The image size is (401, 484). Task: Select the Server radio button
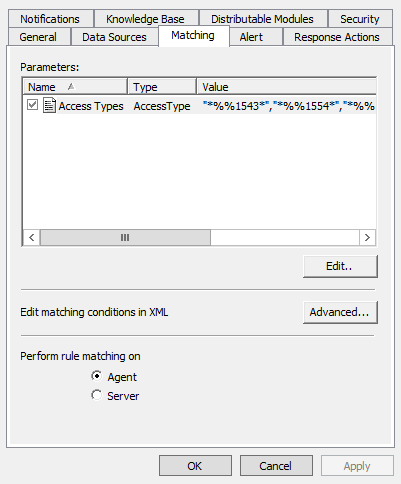97,395
